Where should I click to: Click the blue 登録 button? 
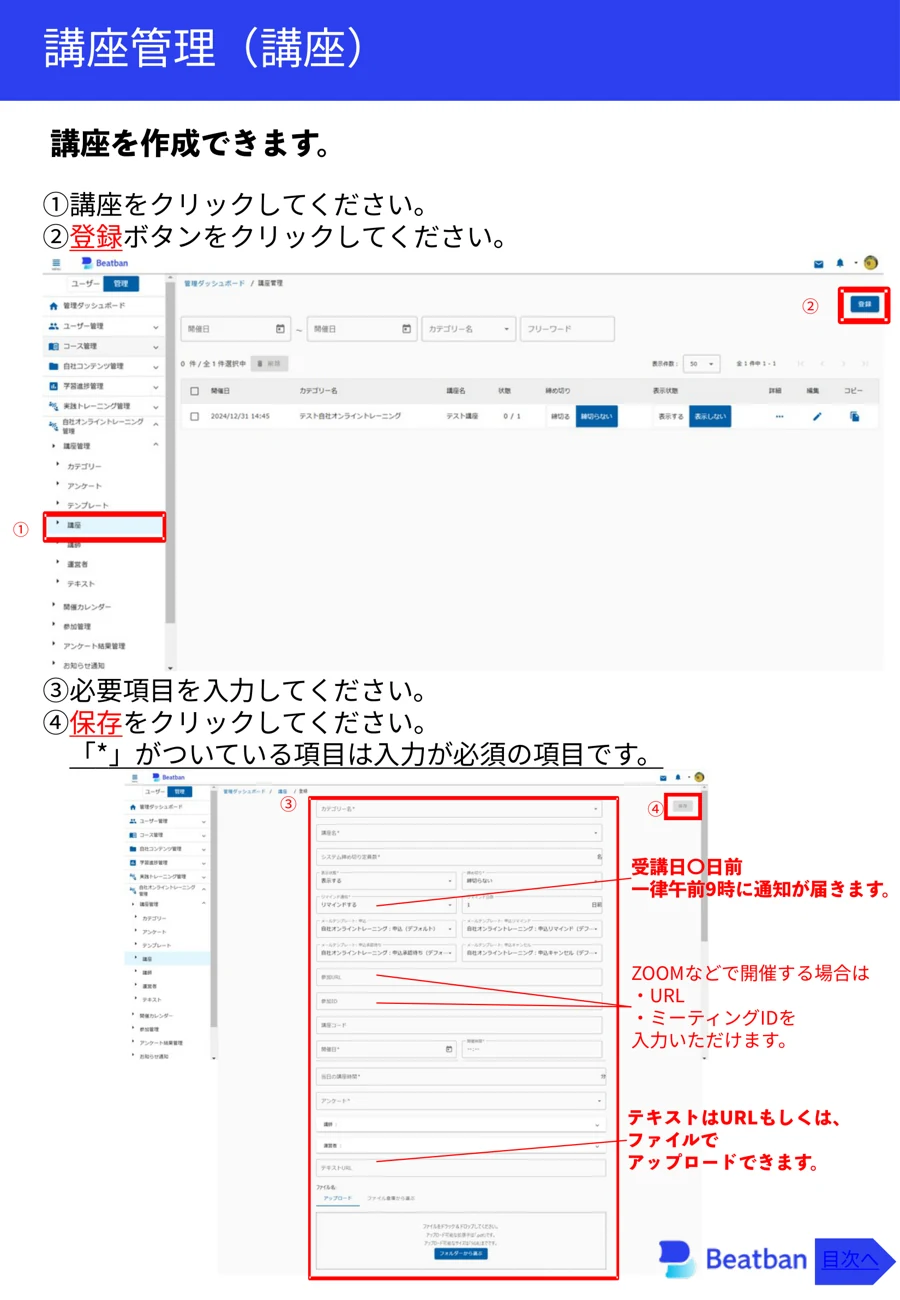tap(865, 304)
